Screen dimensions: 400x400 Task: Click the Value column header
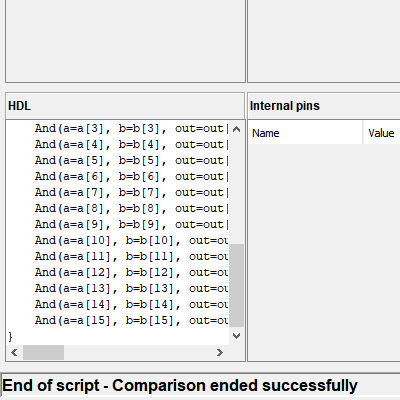[382, 133]
